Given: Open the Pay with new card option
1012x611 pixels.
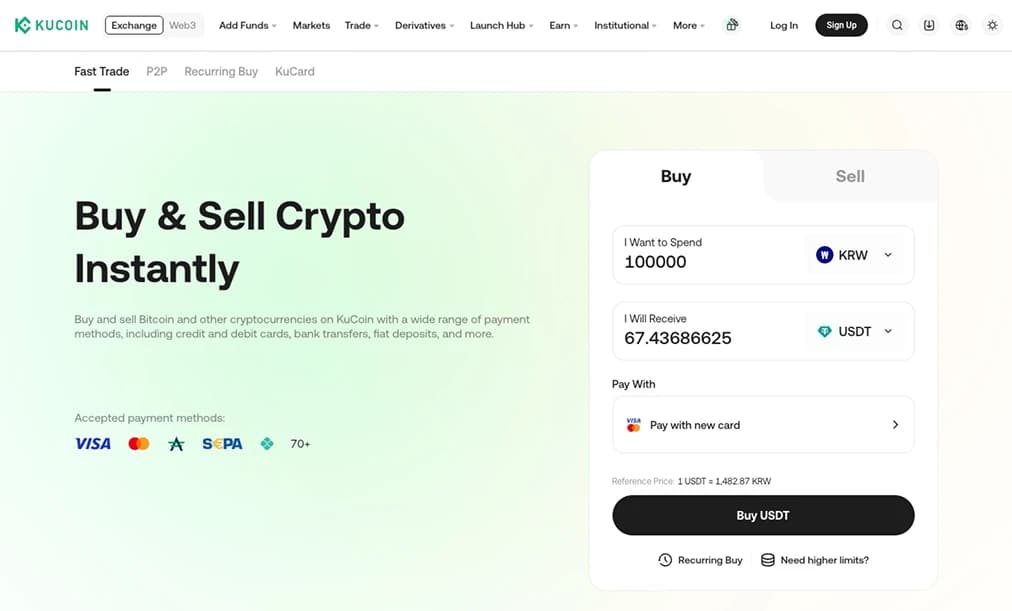Looking at the screenshot, I should (x=763, y=424).
